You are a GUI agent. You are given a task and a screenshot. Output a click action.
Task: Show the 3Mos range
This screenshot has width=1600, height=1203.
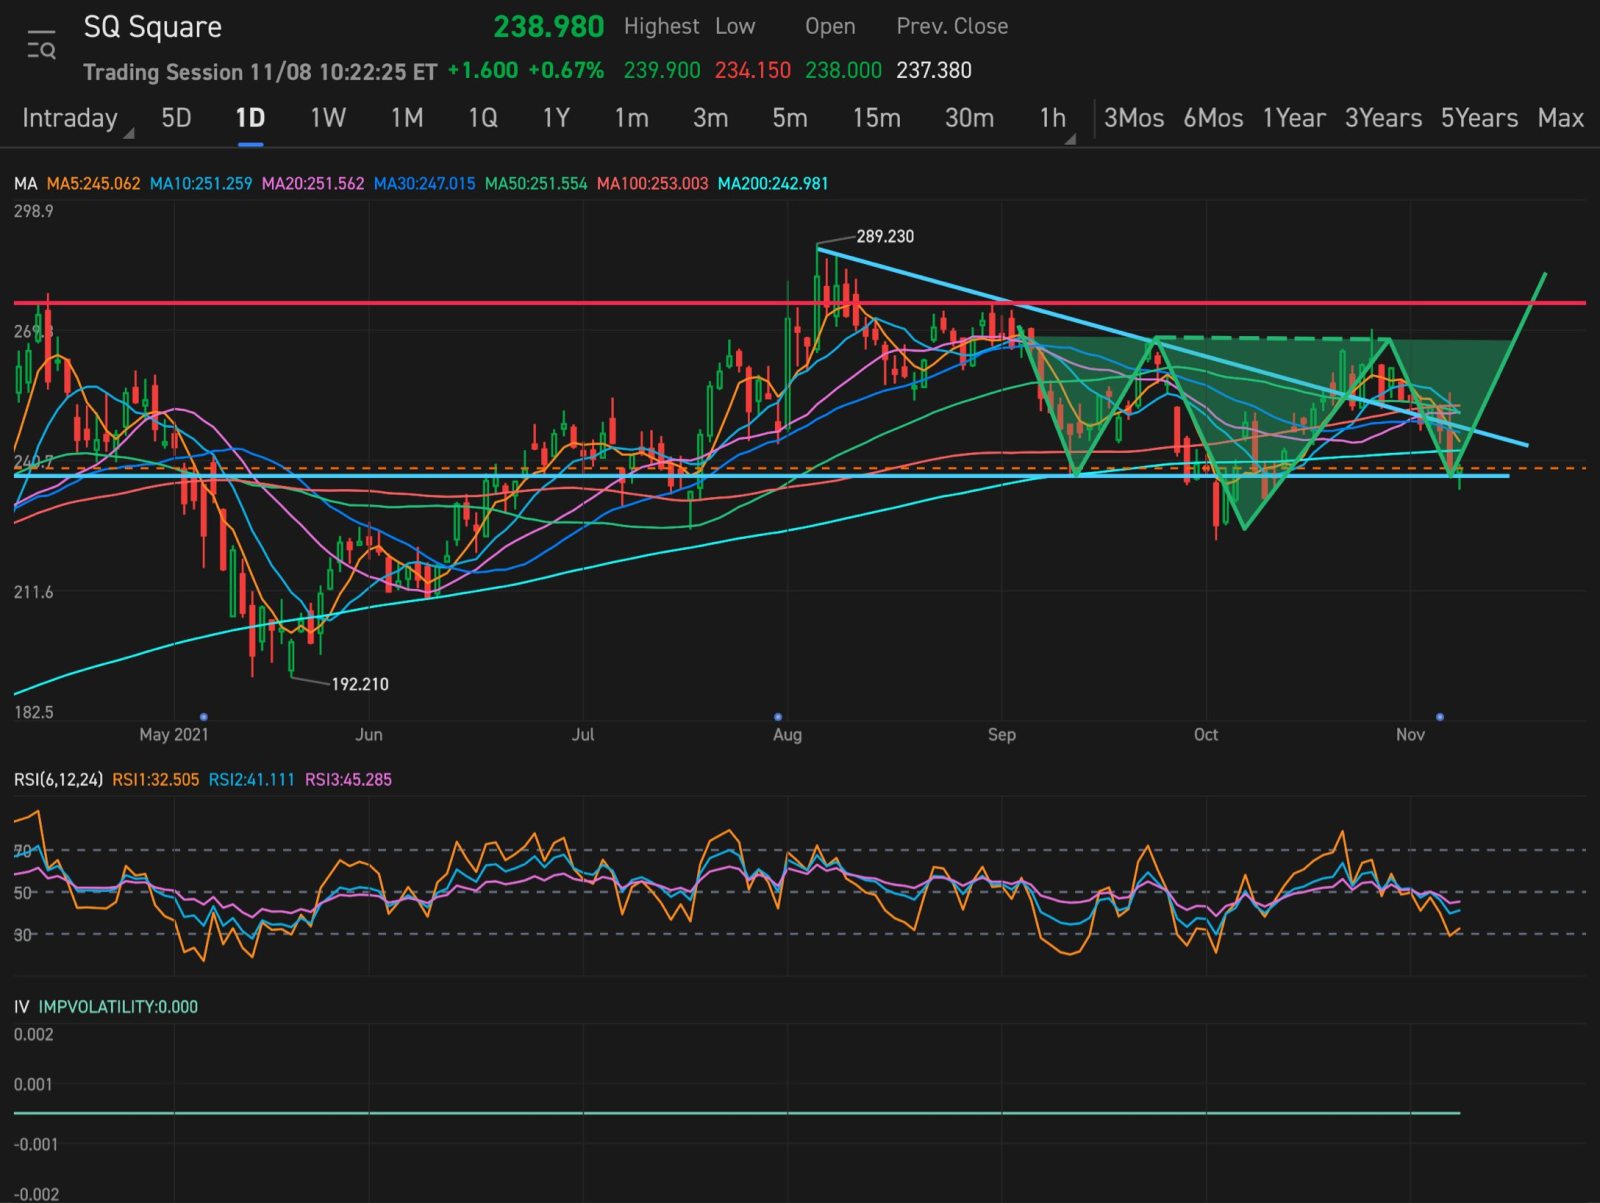coord(1134,118)
